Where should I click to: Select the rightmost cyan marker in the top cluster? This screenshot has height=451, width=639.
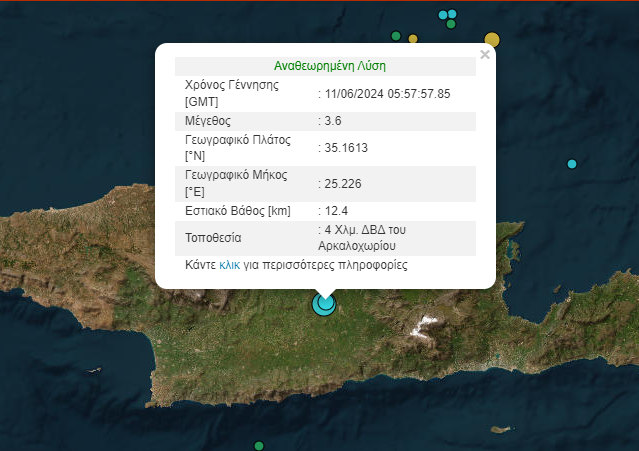(x=453, y=14)
